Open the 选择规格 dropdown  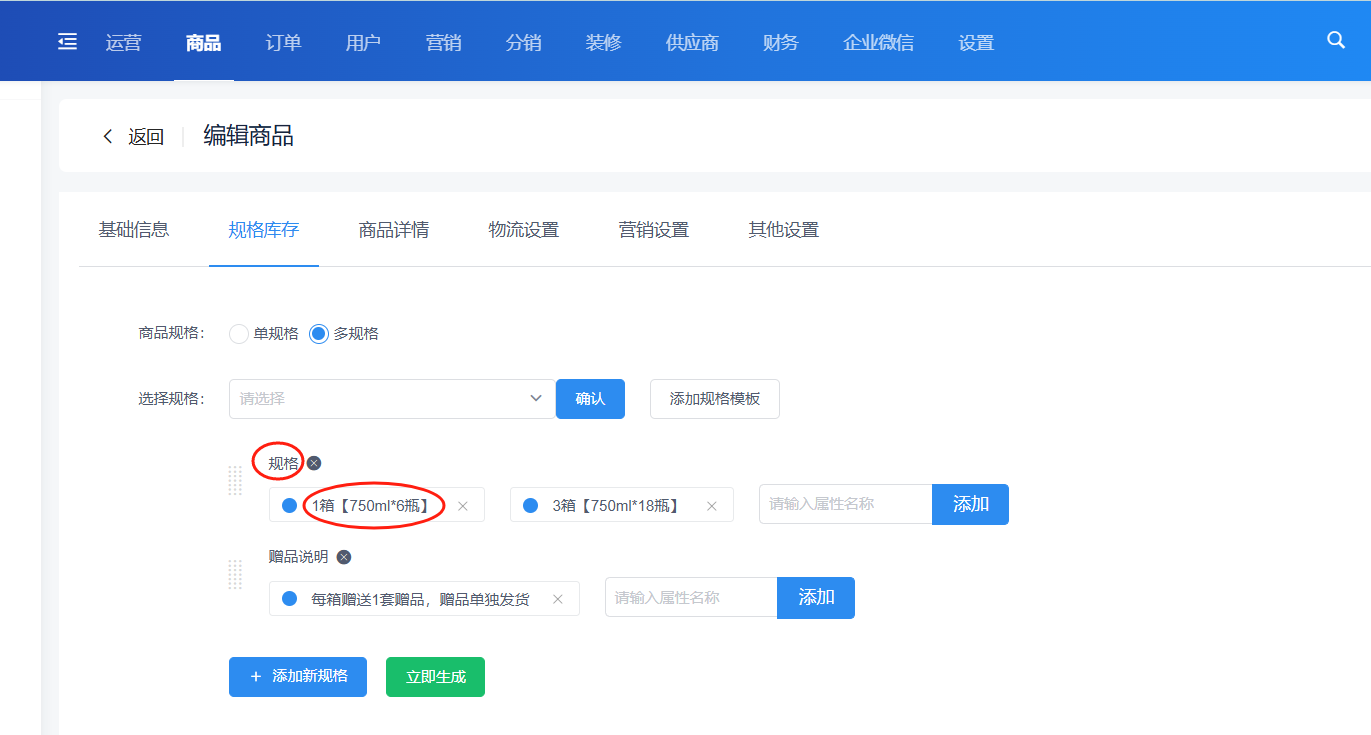[392, 398]
